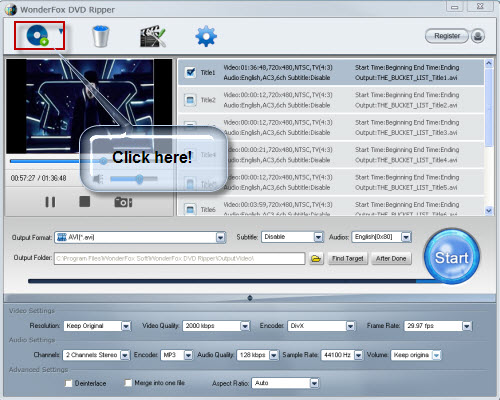Select Output:THE_BUCKET_LIST_Title5.avi text
The image size is (500, 400).
click(406, 187)
